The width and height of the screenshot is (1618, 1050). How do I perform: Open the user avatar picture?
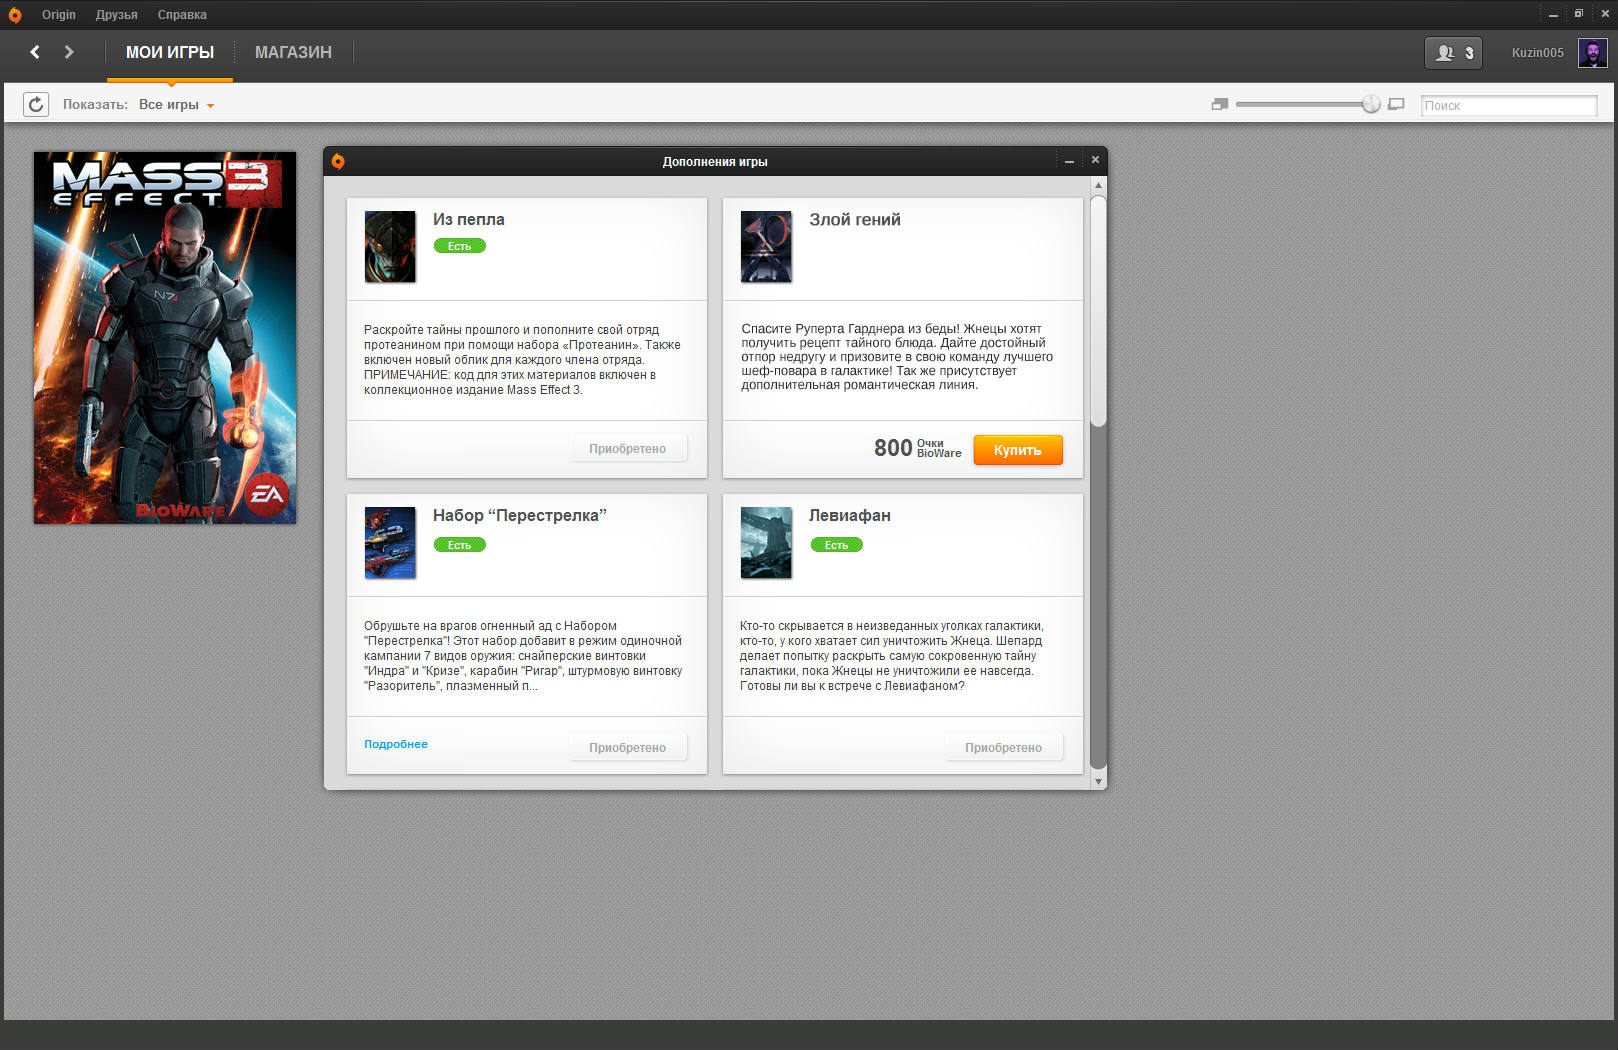pos(1592,53)
